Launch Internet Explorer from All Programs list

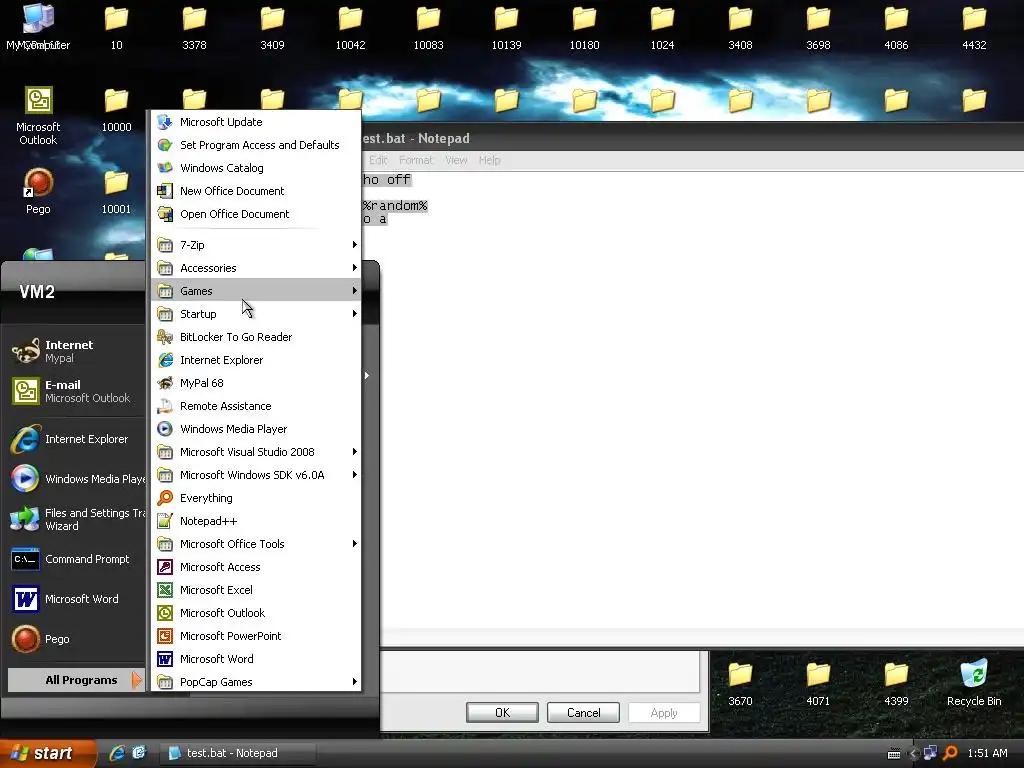coord(256,360)
